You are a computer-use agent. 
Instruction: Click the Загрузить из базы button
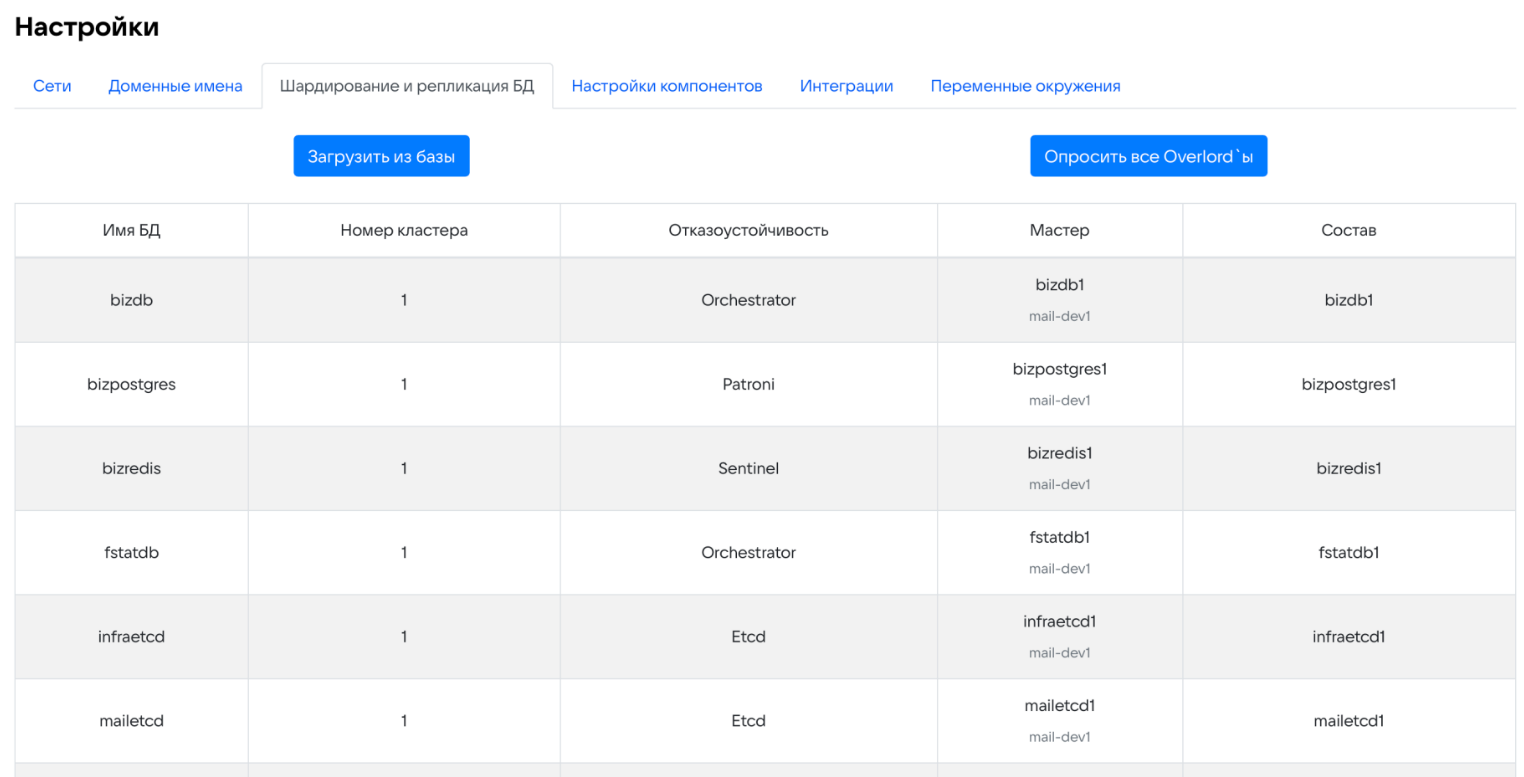click(381, 157)
